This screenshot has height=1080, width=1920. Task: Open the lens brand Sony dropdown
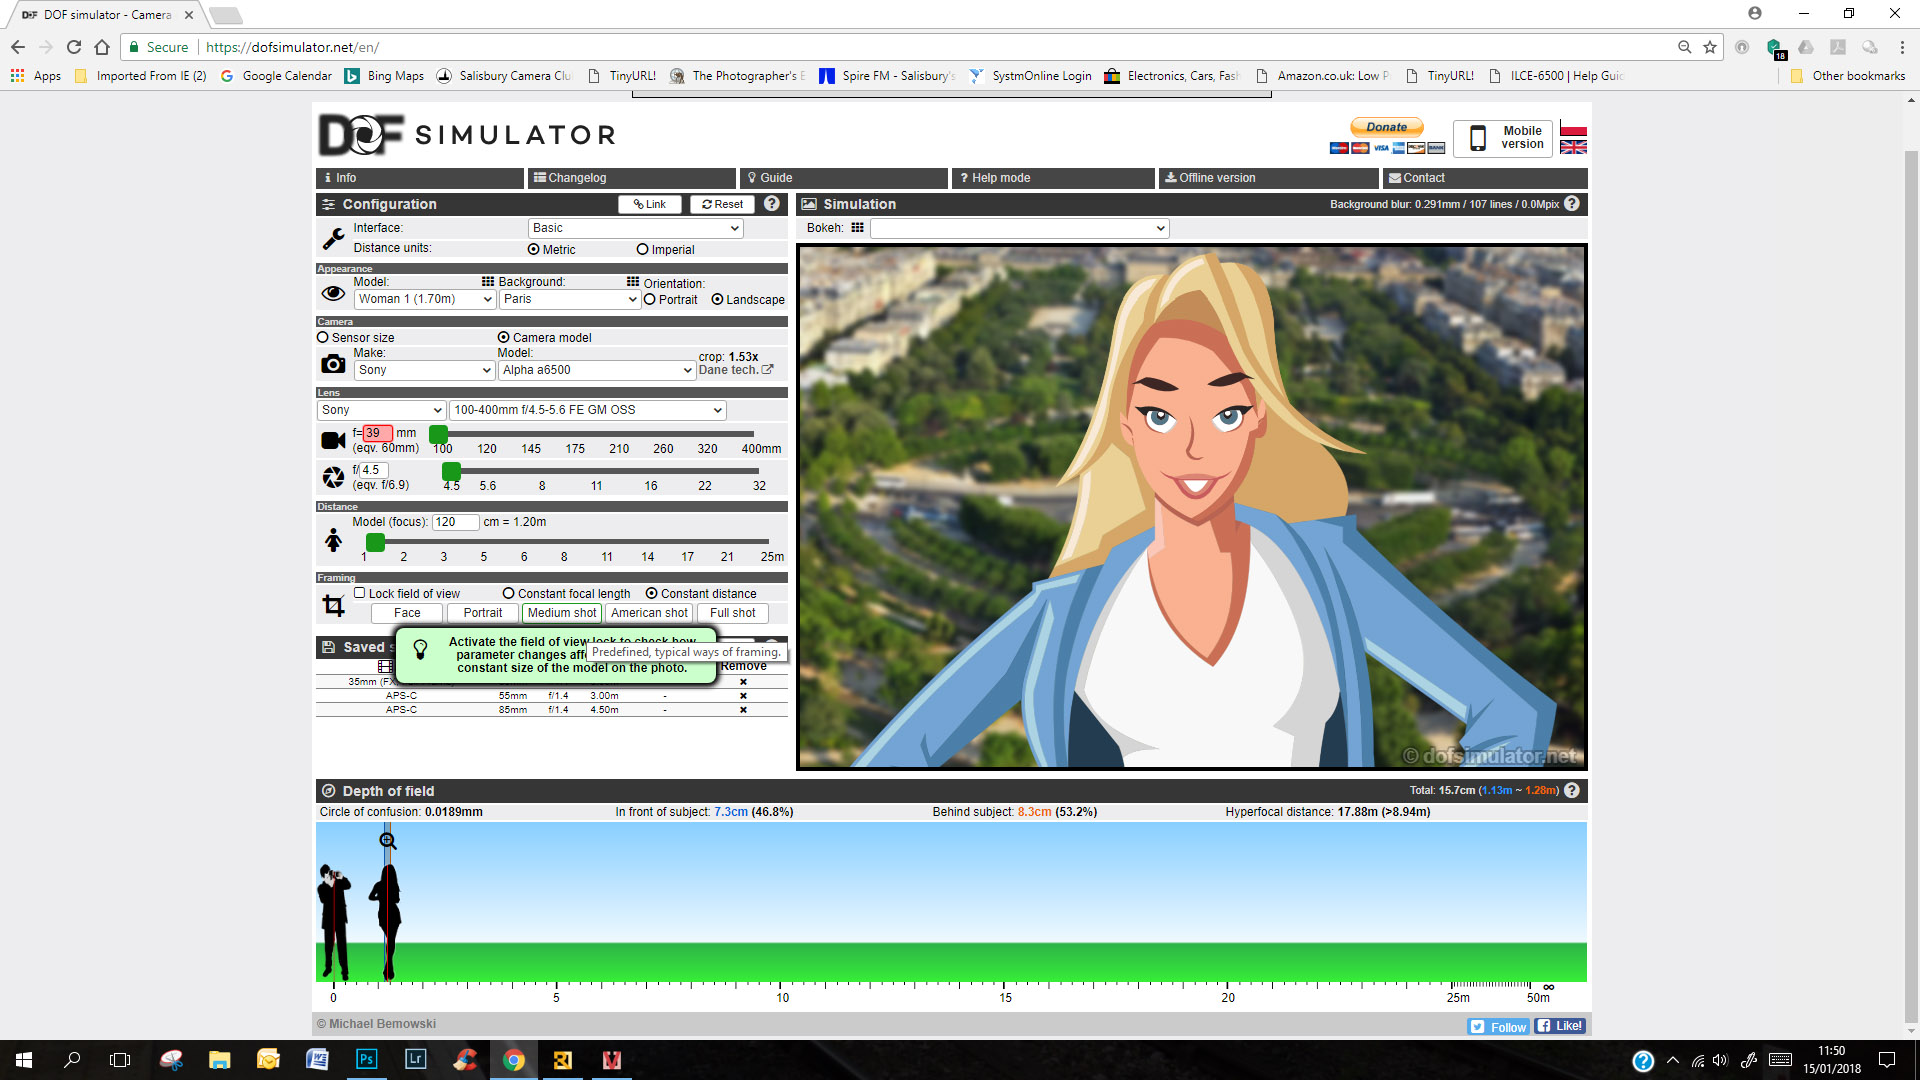(x=381, y=410)
